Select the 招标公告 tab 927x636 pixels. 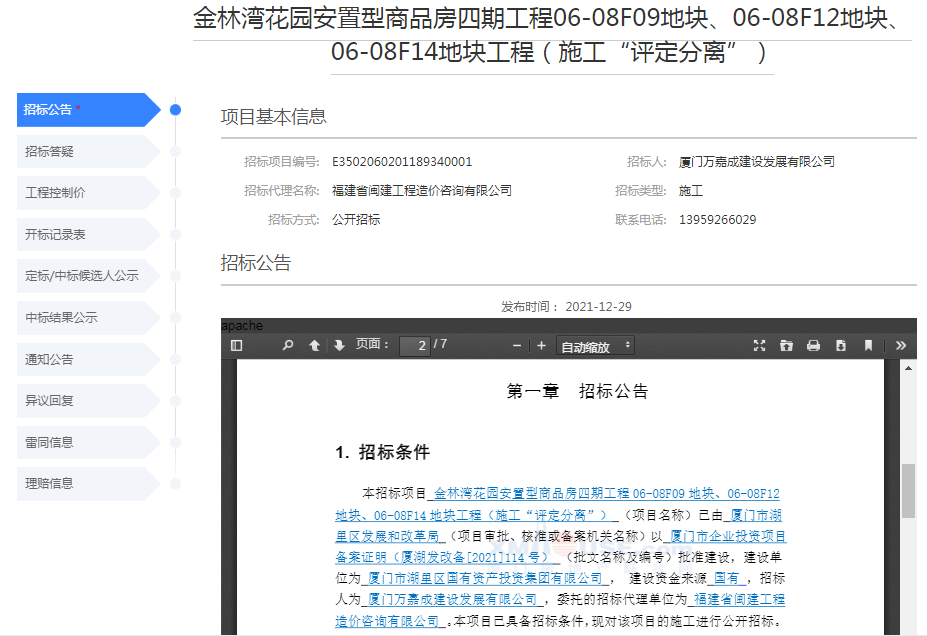(89, 110)
